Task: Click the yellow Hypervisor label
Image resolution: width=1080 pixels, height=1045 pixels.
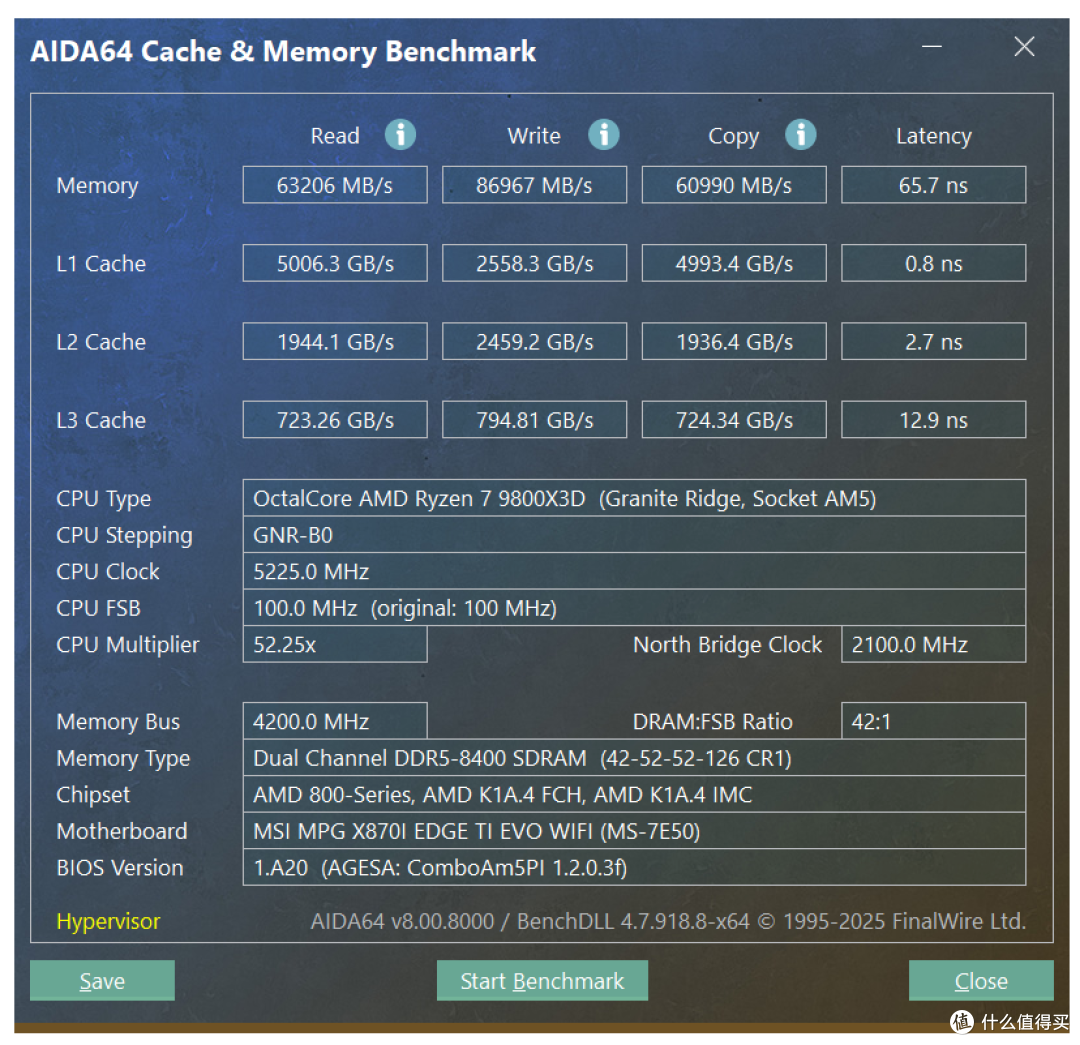Action: (108, 921)
